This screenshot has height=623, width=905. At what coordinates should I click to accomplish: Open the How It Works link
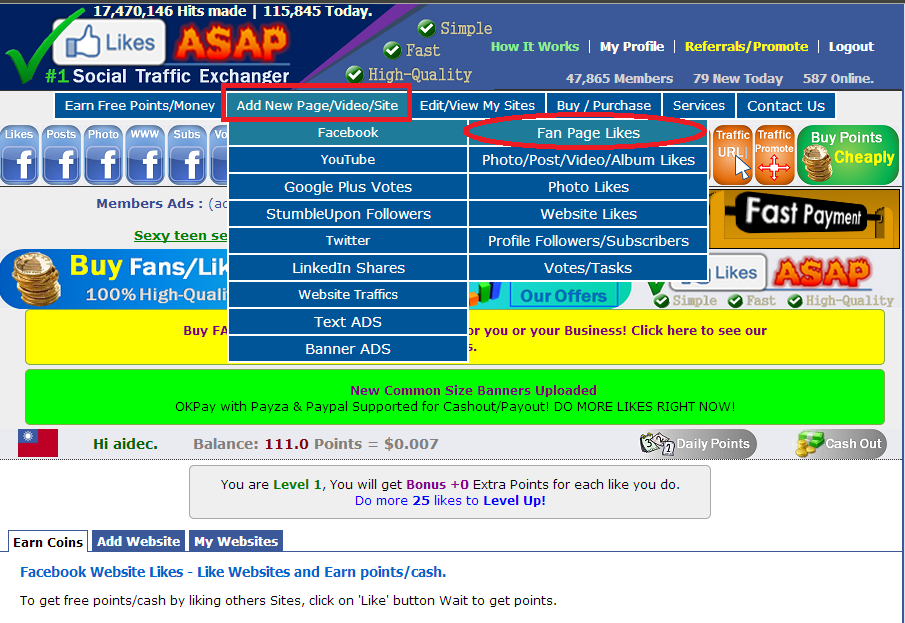point(534,47)
